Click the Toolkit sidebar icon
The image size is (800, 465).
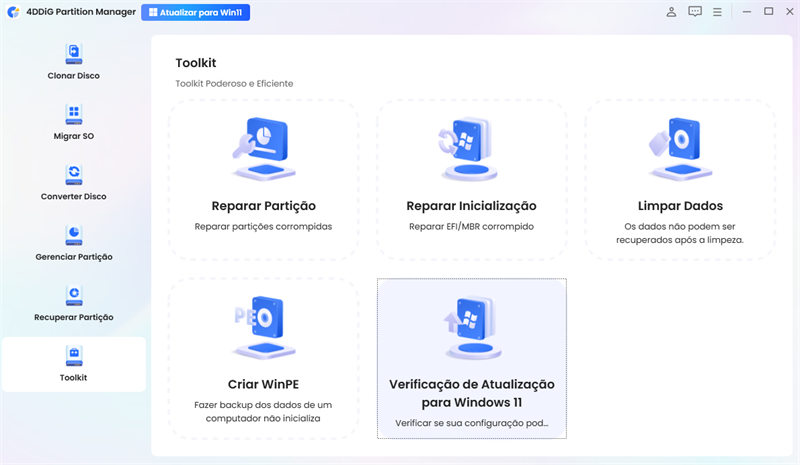point(73,355)
